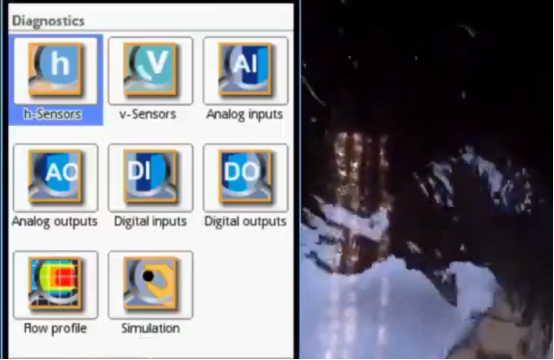
Task: Click the 'Simulation' text label
Action: click(151, 328)
